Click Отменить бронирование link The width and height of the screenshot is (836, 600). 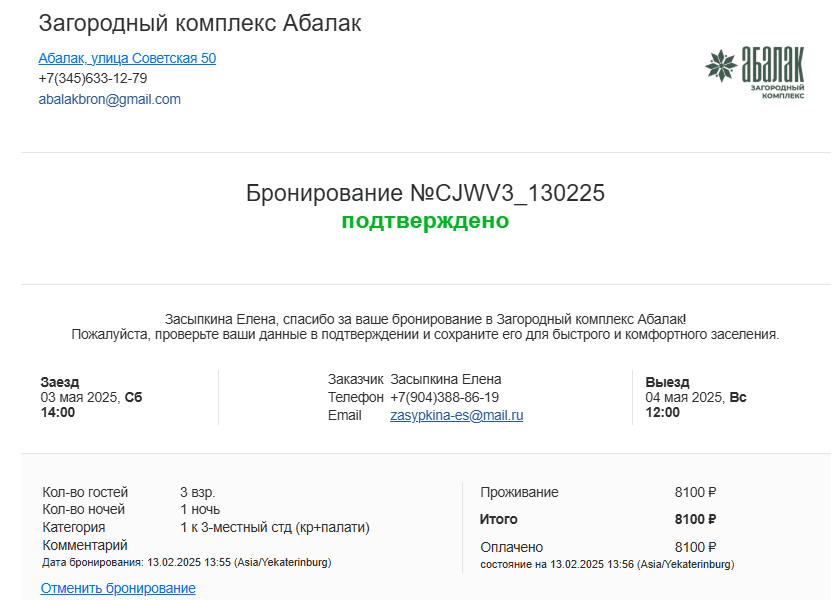tap(118, 588)
